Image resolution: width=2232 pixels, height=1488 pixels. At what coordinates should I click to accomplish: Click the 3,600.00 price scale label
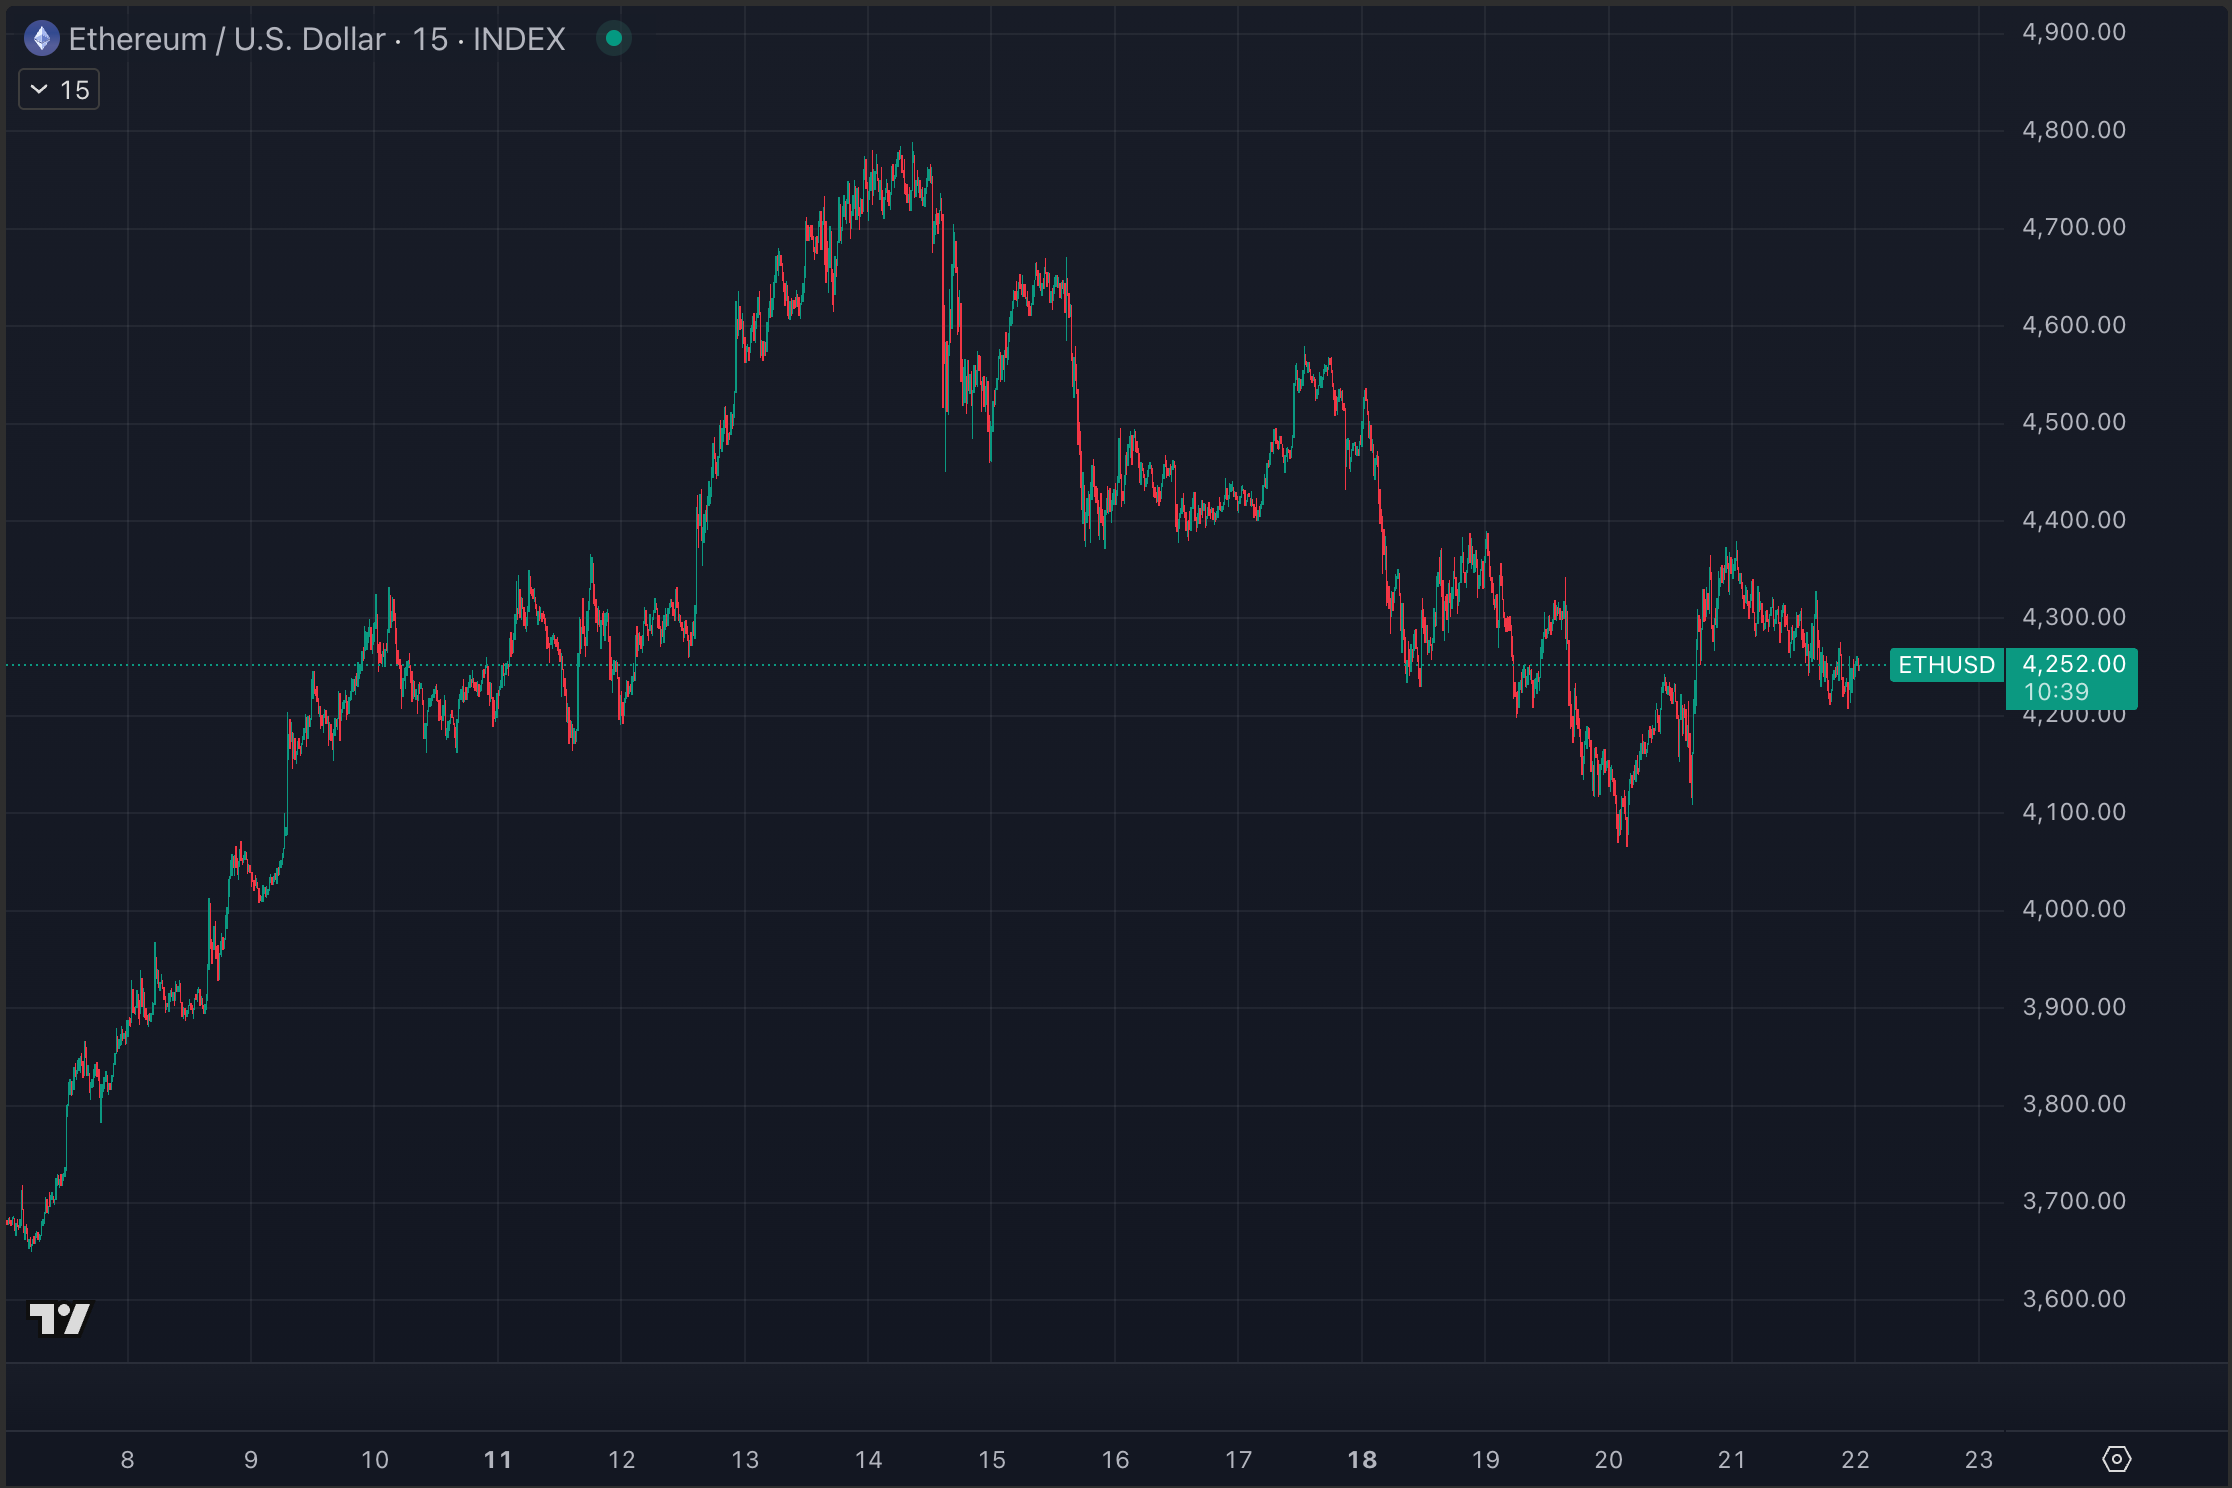2073,1299
